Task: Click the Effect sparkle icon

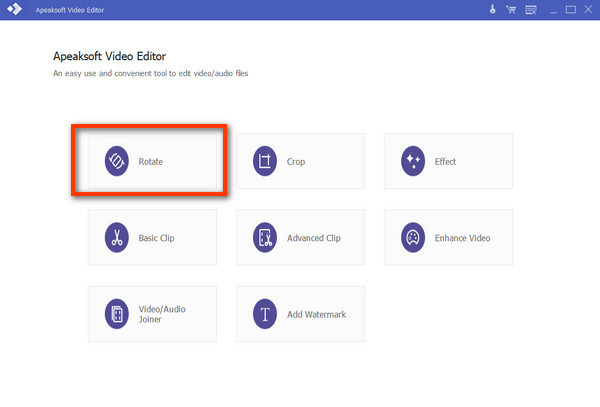Action: (x=413, y=161)
